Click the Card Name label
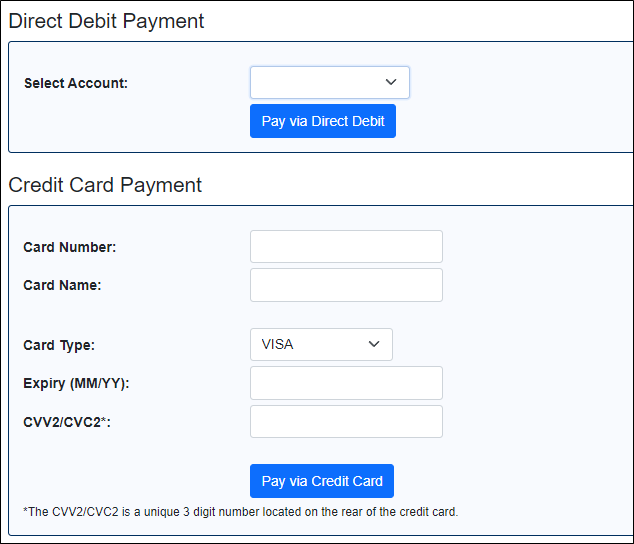 pyautogui.click(x=62, y=285)
